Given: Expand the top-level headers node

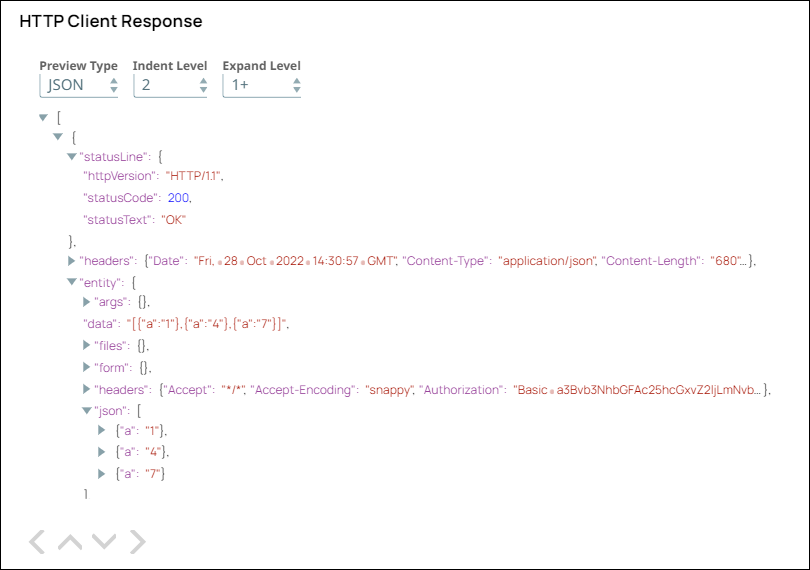Looking at the screenshot, I should [x=71, y=261].
